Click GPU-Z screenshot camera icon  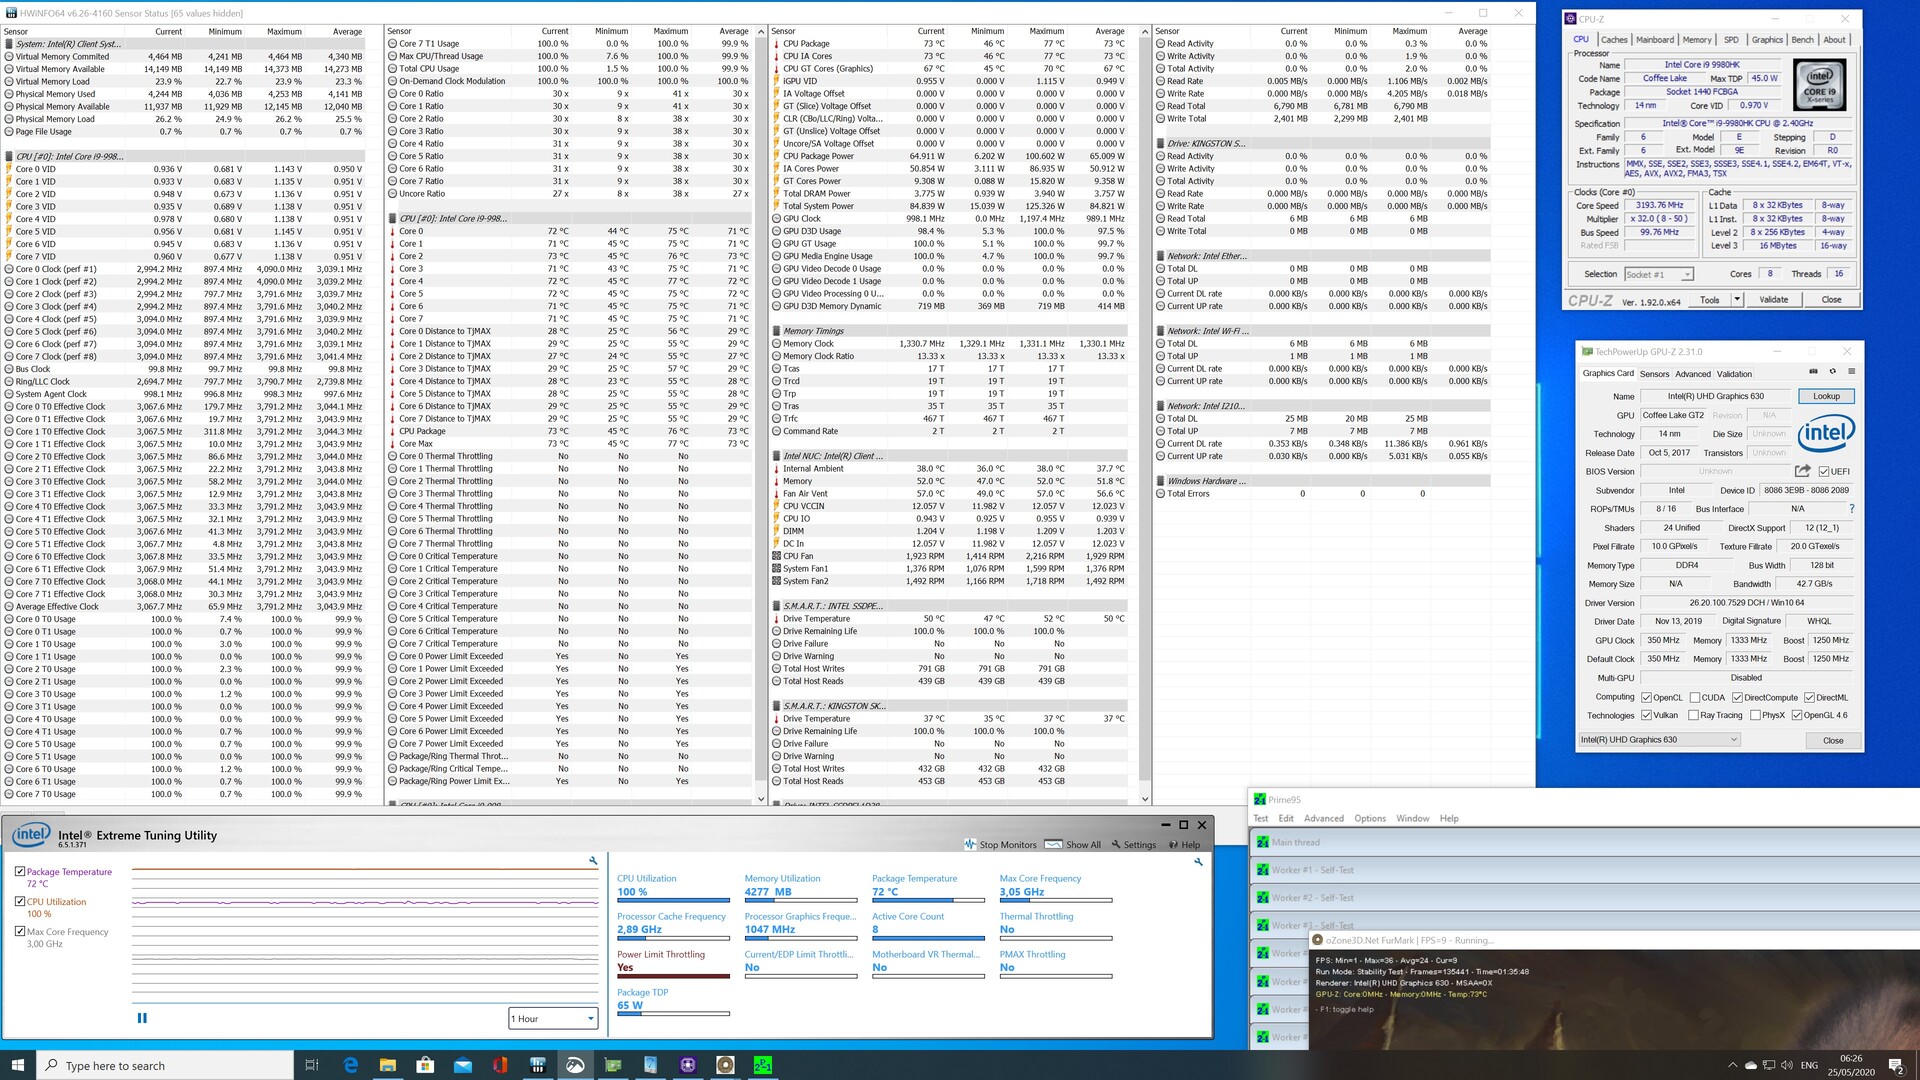coord(1813,372)
